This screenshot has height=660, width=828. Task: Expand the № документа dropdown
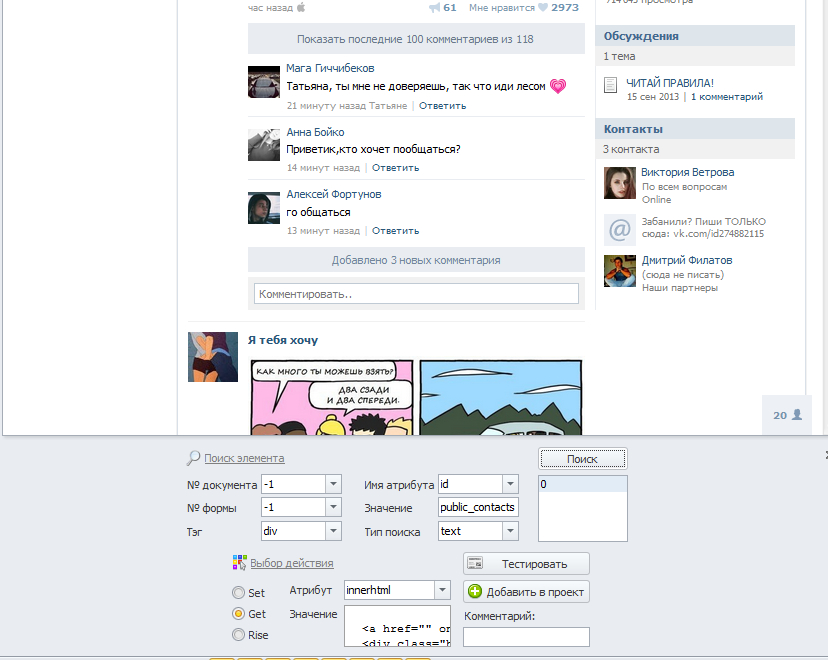point(333,484)
